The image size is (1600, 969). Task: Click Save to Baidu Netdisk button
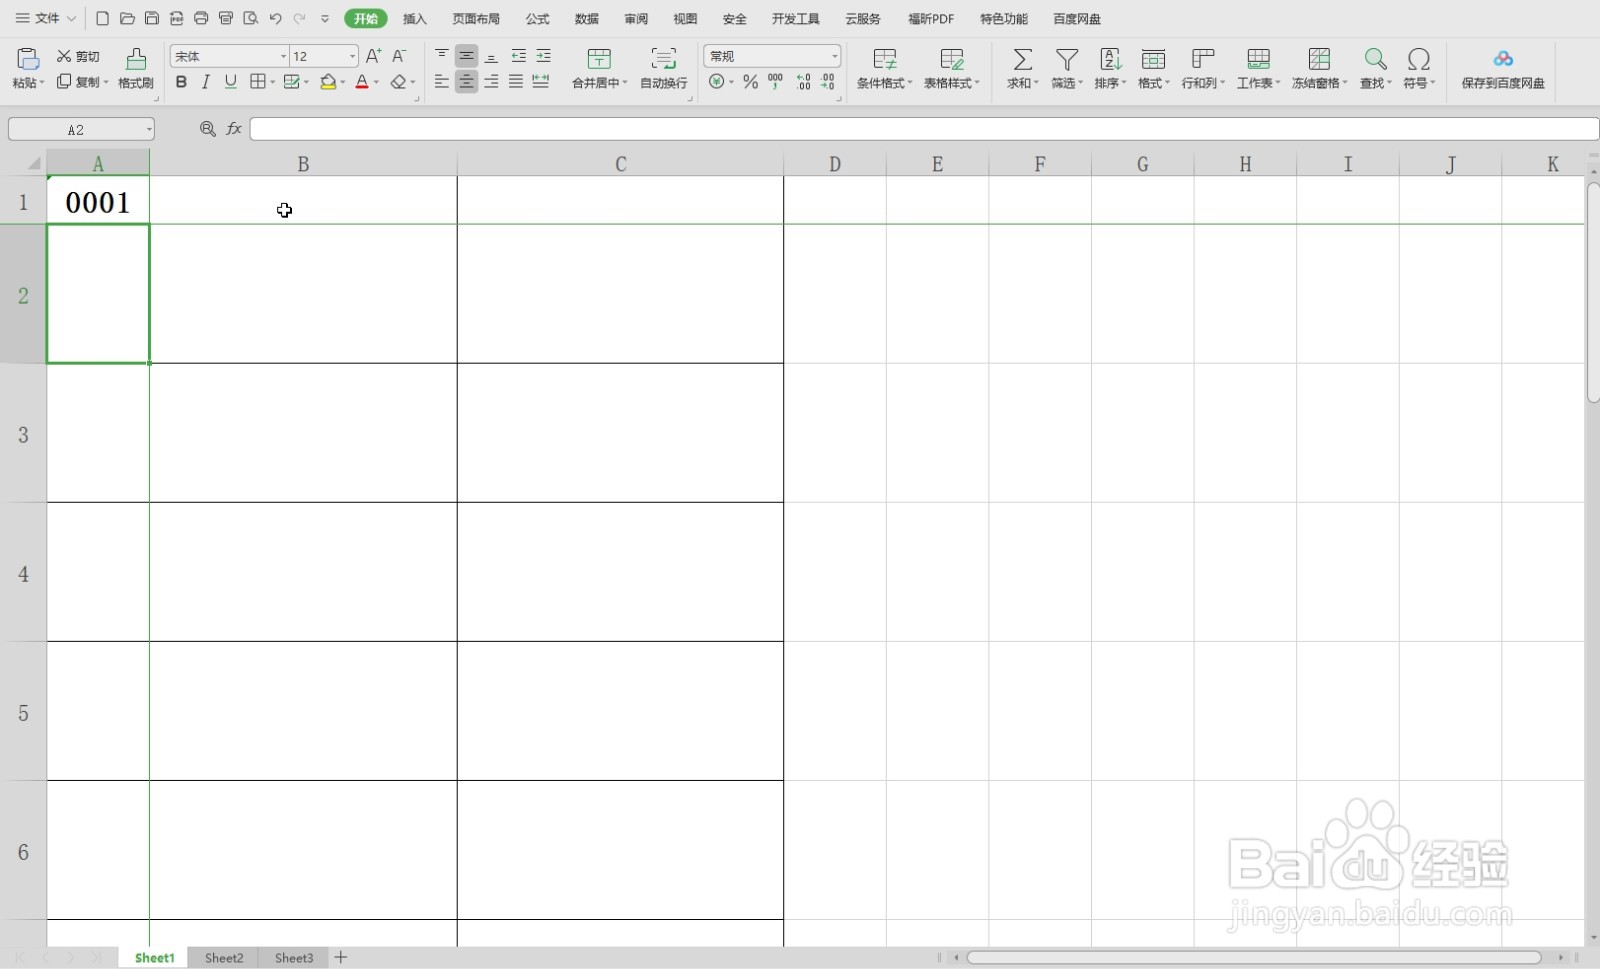click(x=1503, y=67)
